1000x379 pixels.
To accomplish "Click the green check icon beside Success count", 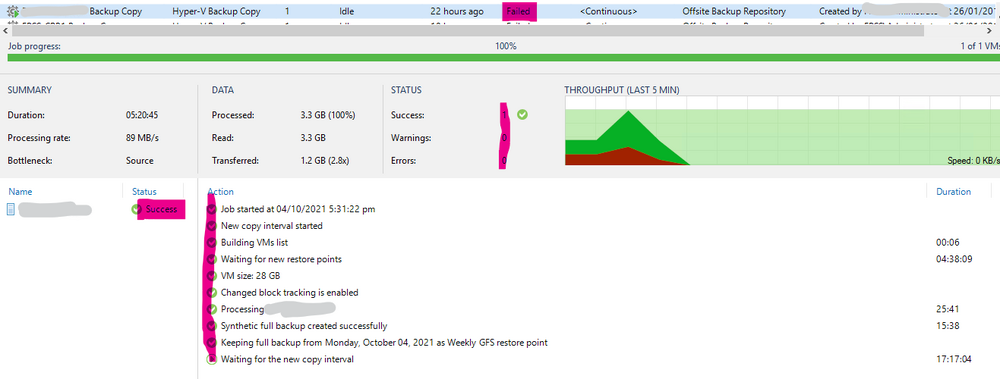I will click(523, 115).
